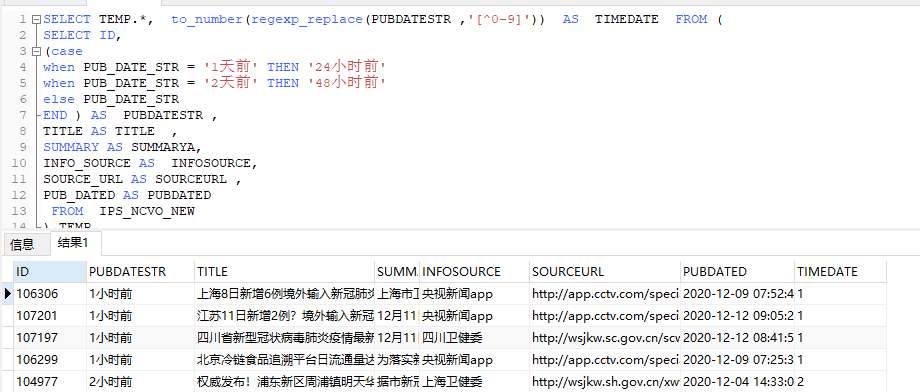This screenshot has height=392, width=920.
Task: Select the 四川卫健委 INFOSOURCE cell
Action: tap(474, 337)
